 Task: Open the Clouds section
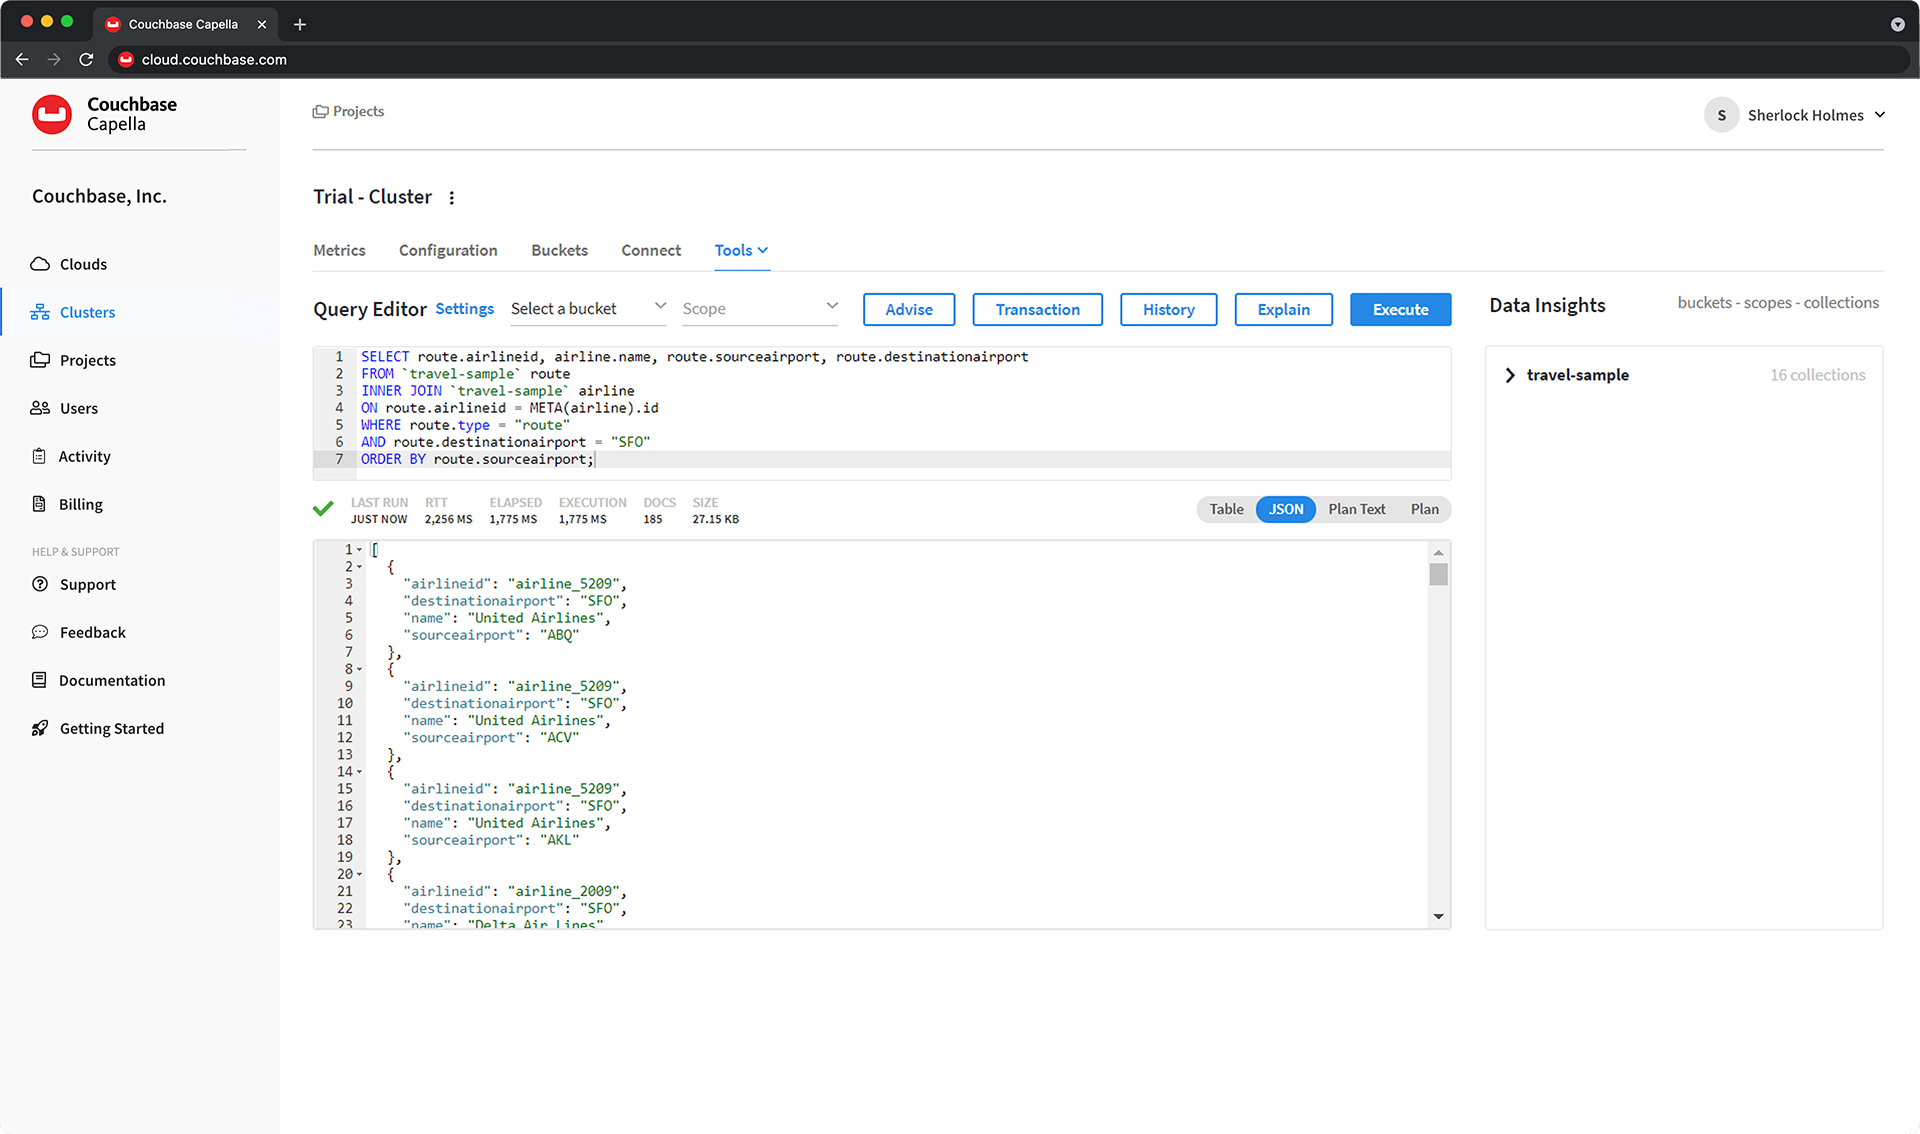tap(40, 263)
